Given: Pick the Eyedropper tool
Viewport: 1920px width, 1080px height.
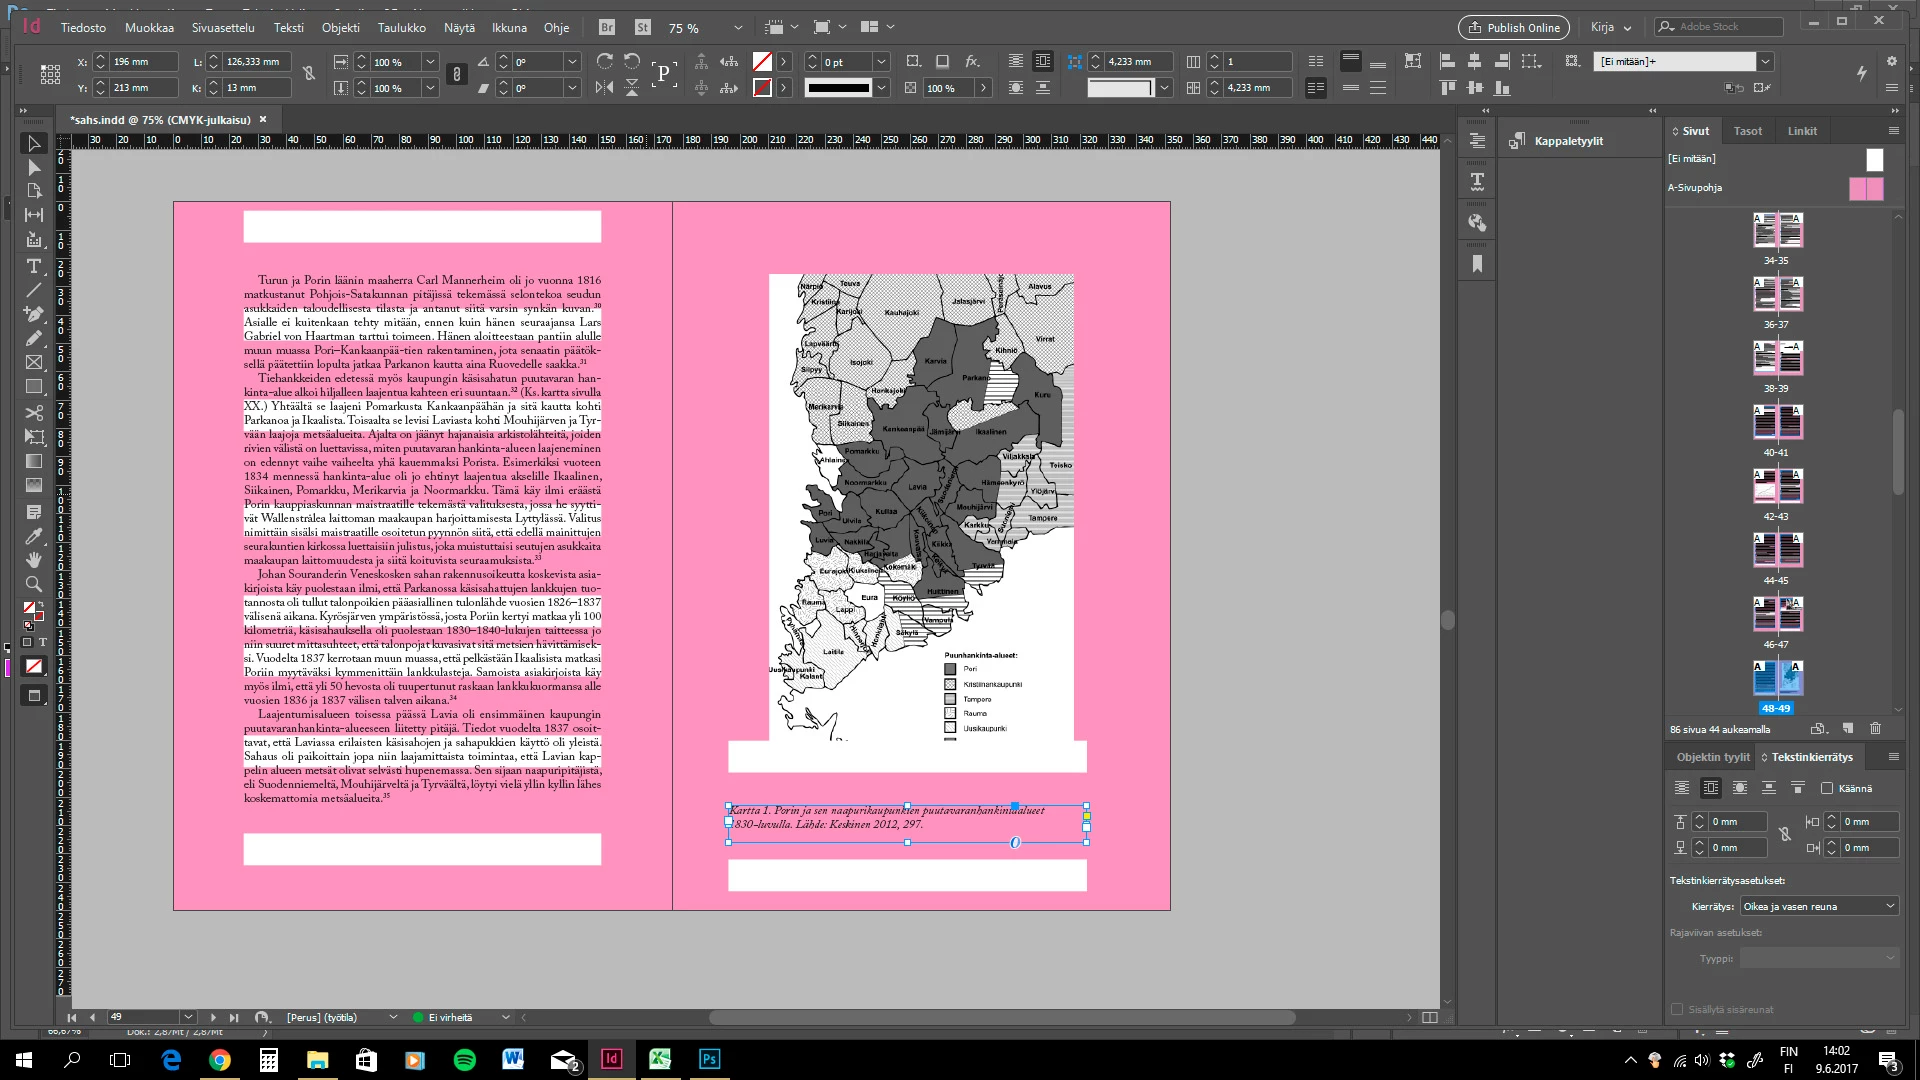Looking at the screenshot, I should coord(33,536).
